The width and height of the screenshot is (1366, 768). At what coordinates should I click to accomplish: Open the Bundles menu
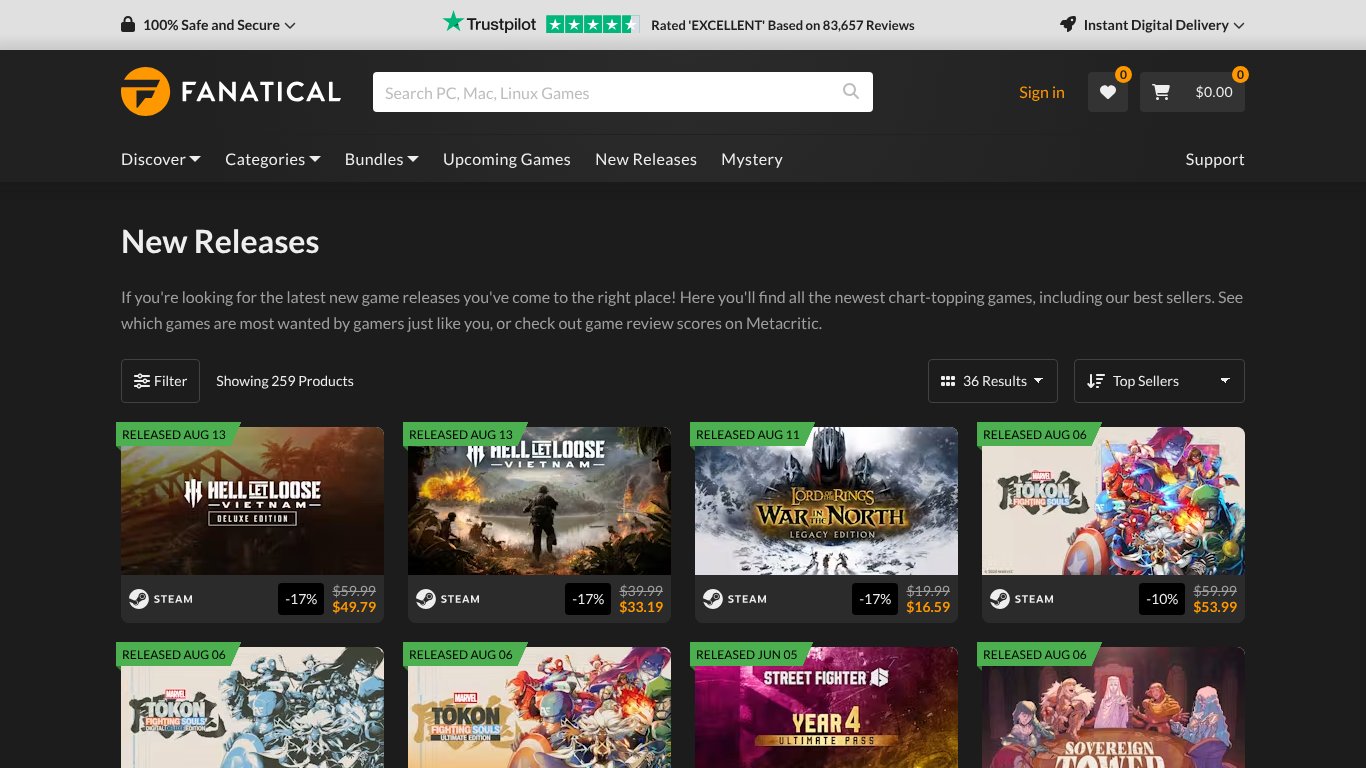coord(382,159)
